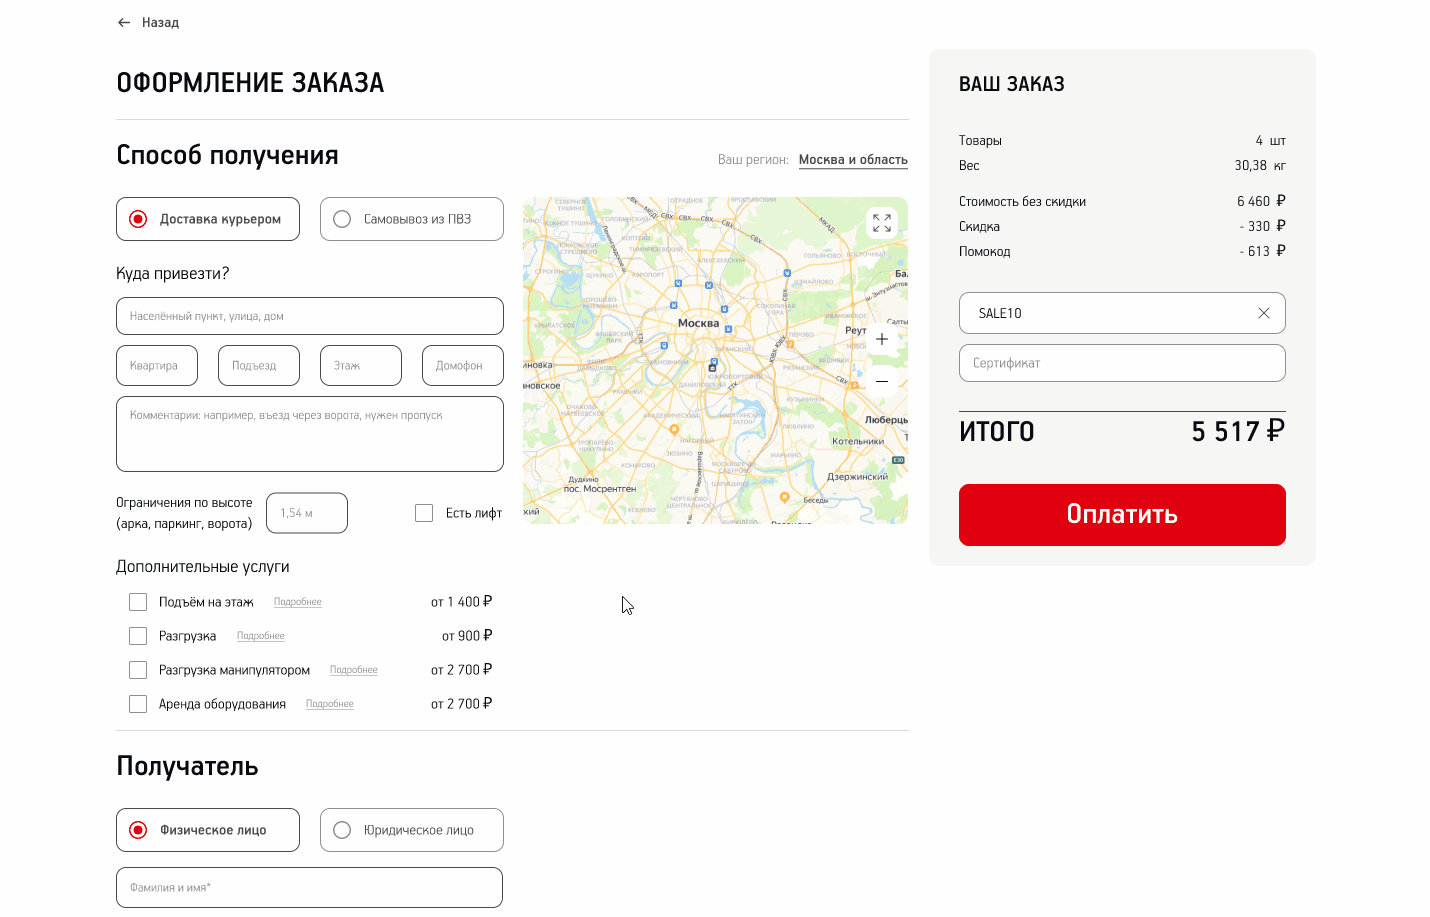1430x917 pixels.
Task: Click the back arrow icon
Action: click(x=124, y=22)
